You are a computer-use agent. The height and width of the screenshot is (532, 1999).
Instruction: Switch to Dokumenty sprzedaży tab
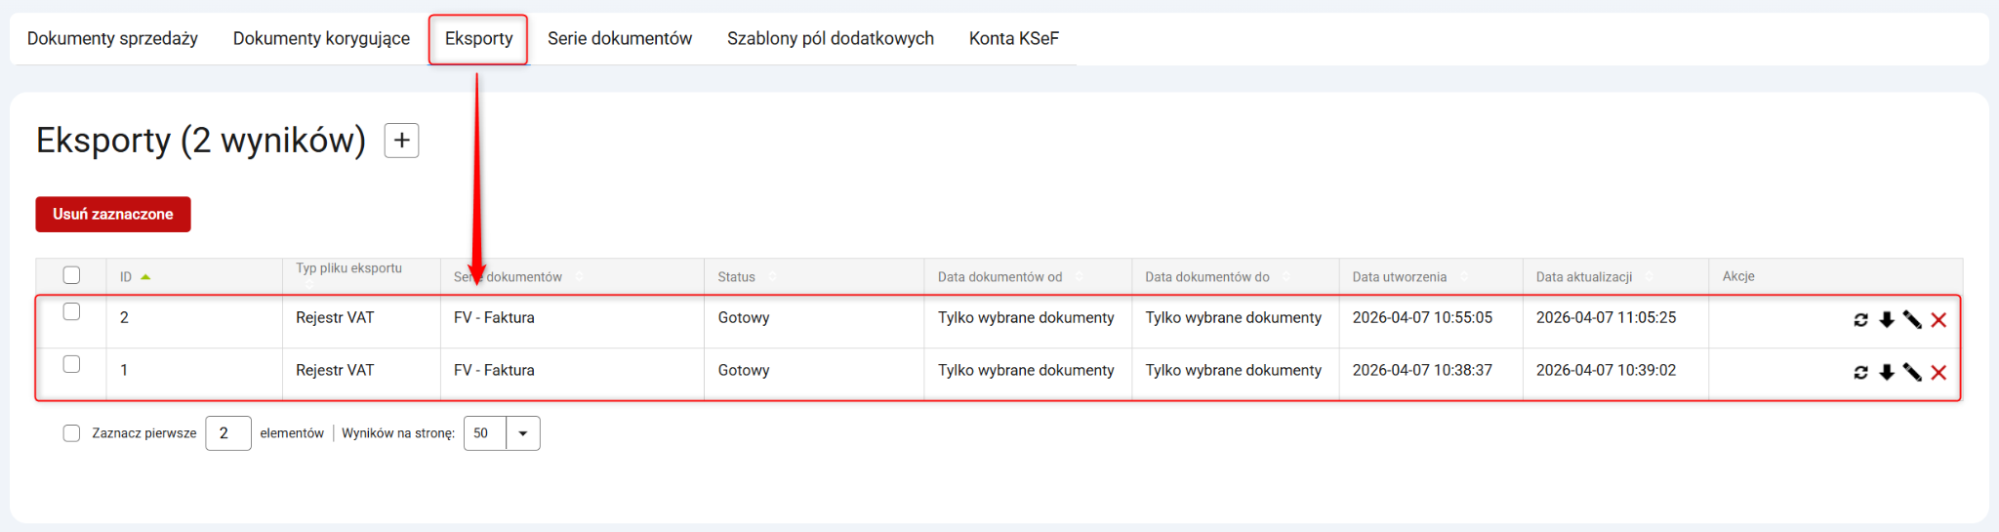(x=112, y=39)
